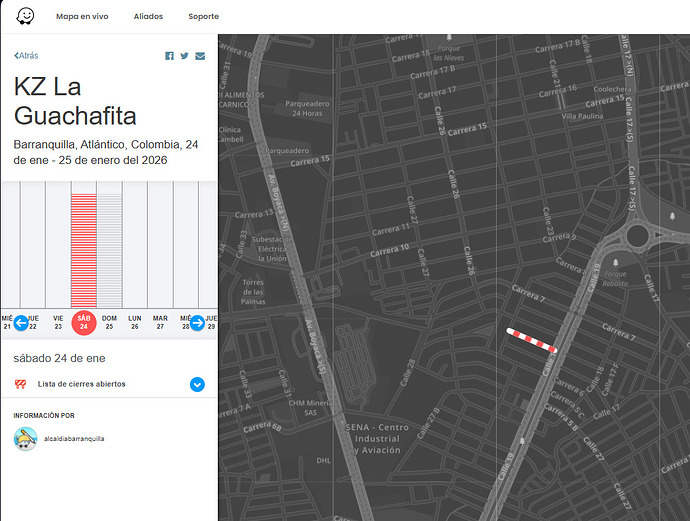The image size is (690, 521).
Task: Click the alcaldiabarranquilla avatar
Action: [x=25, y=438]
